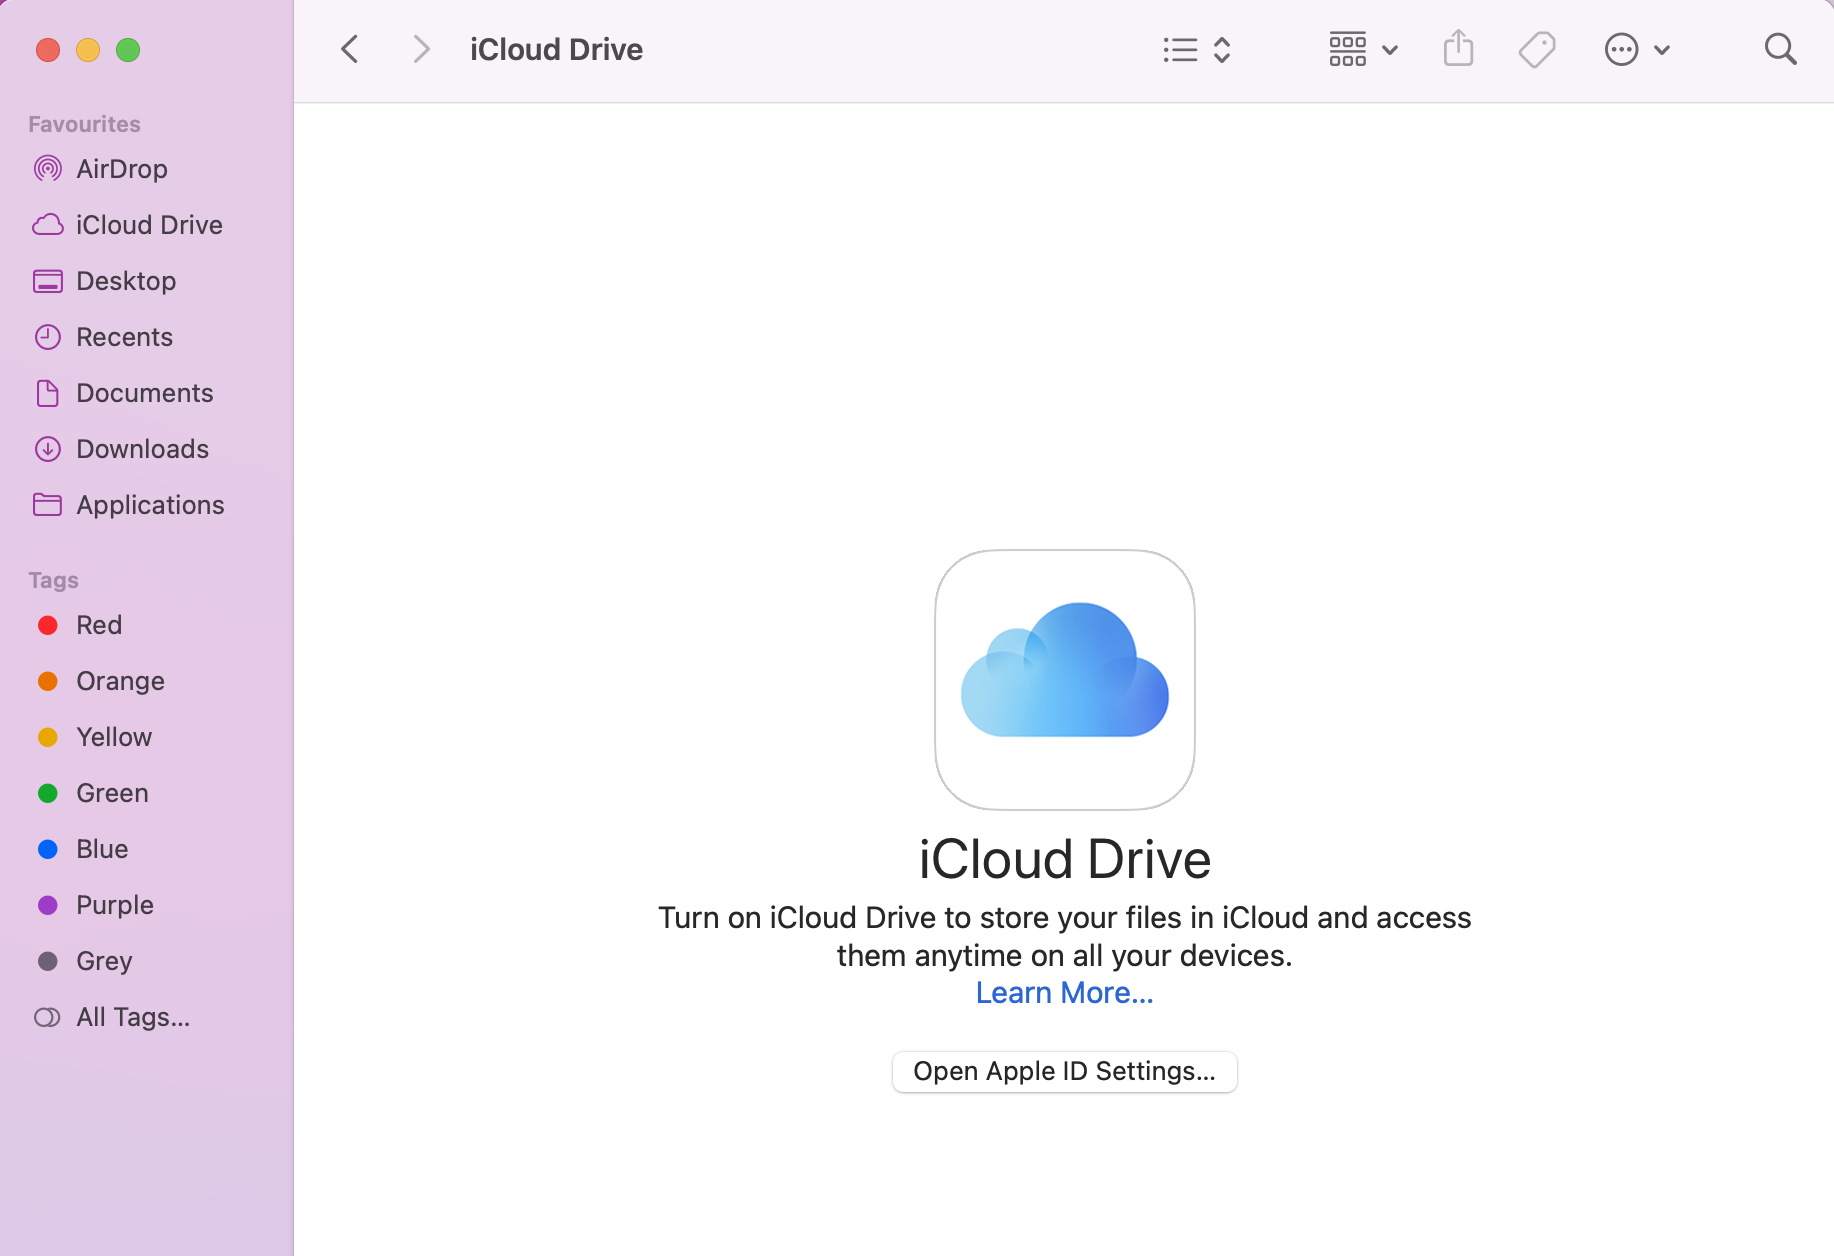Click the Learn More… link
This screenshot has height=1256, width=1834.
pos(1064,993)
